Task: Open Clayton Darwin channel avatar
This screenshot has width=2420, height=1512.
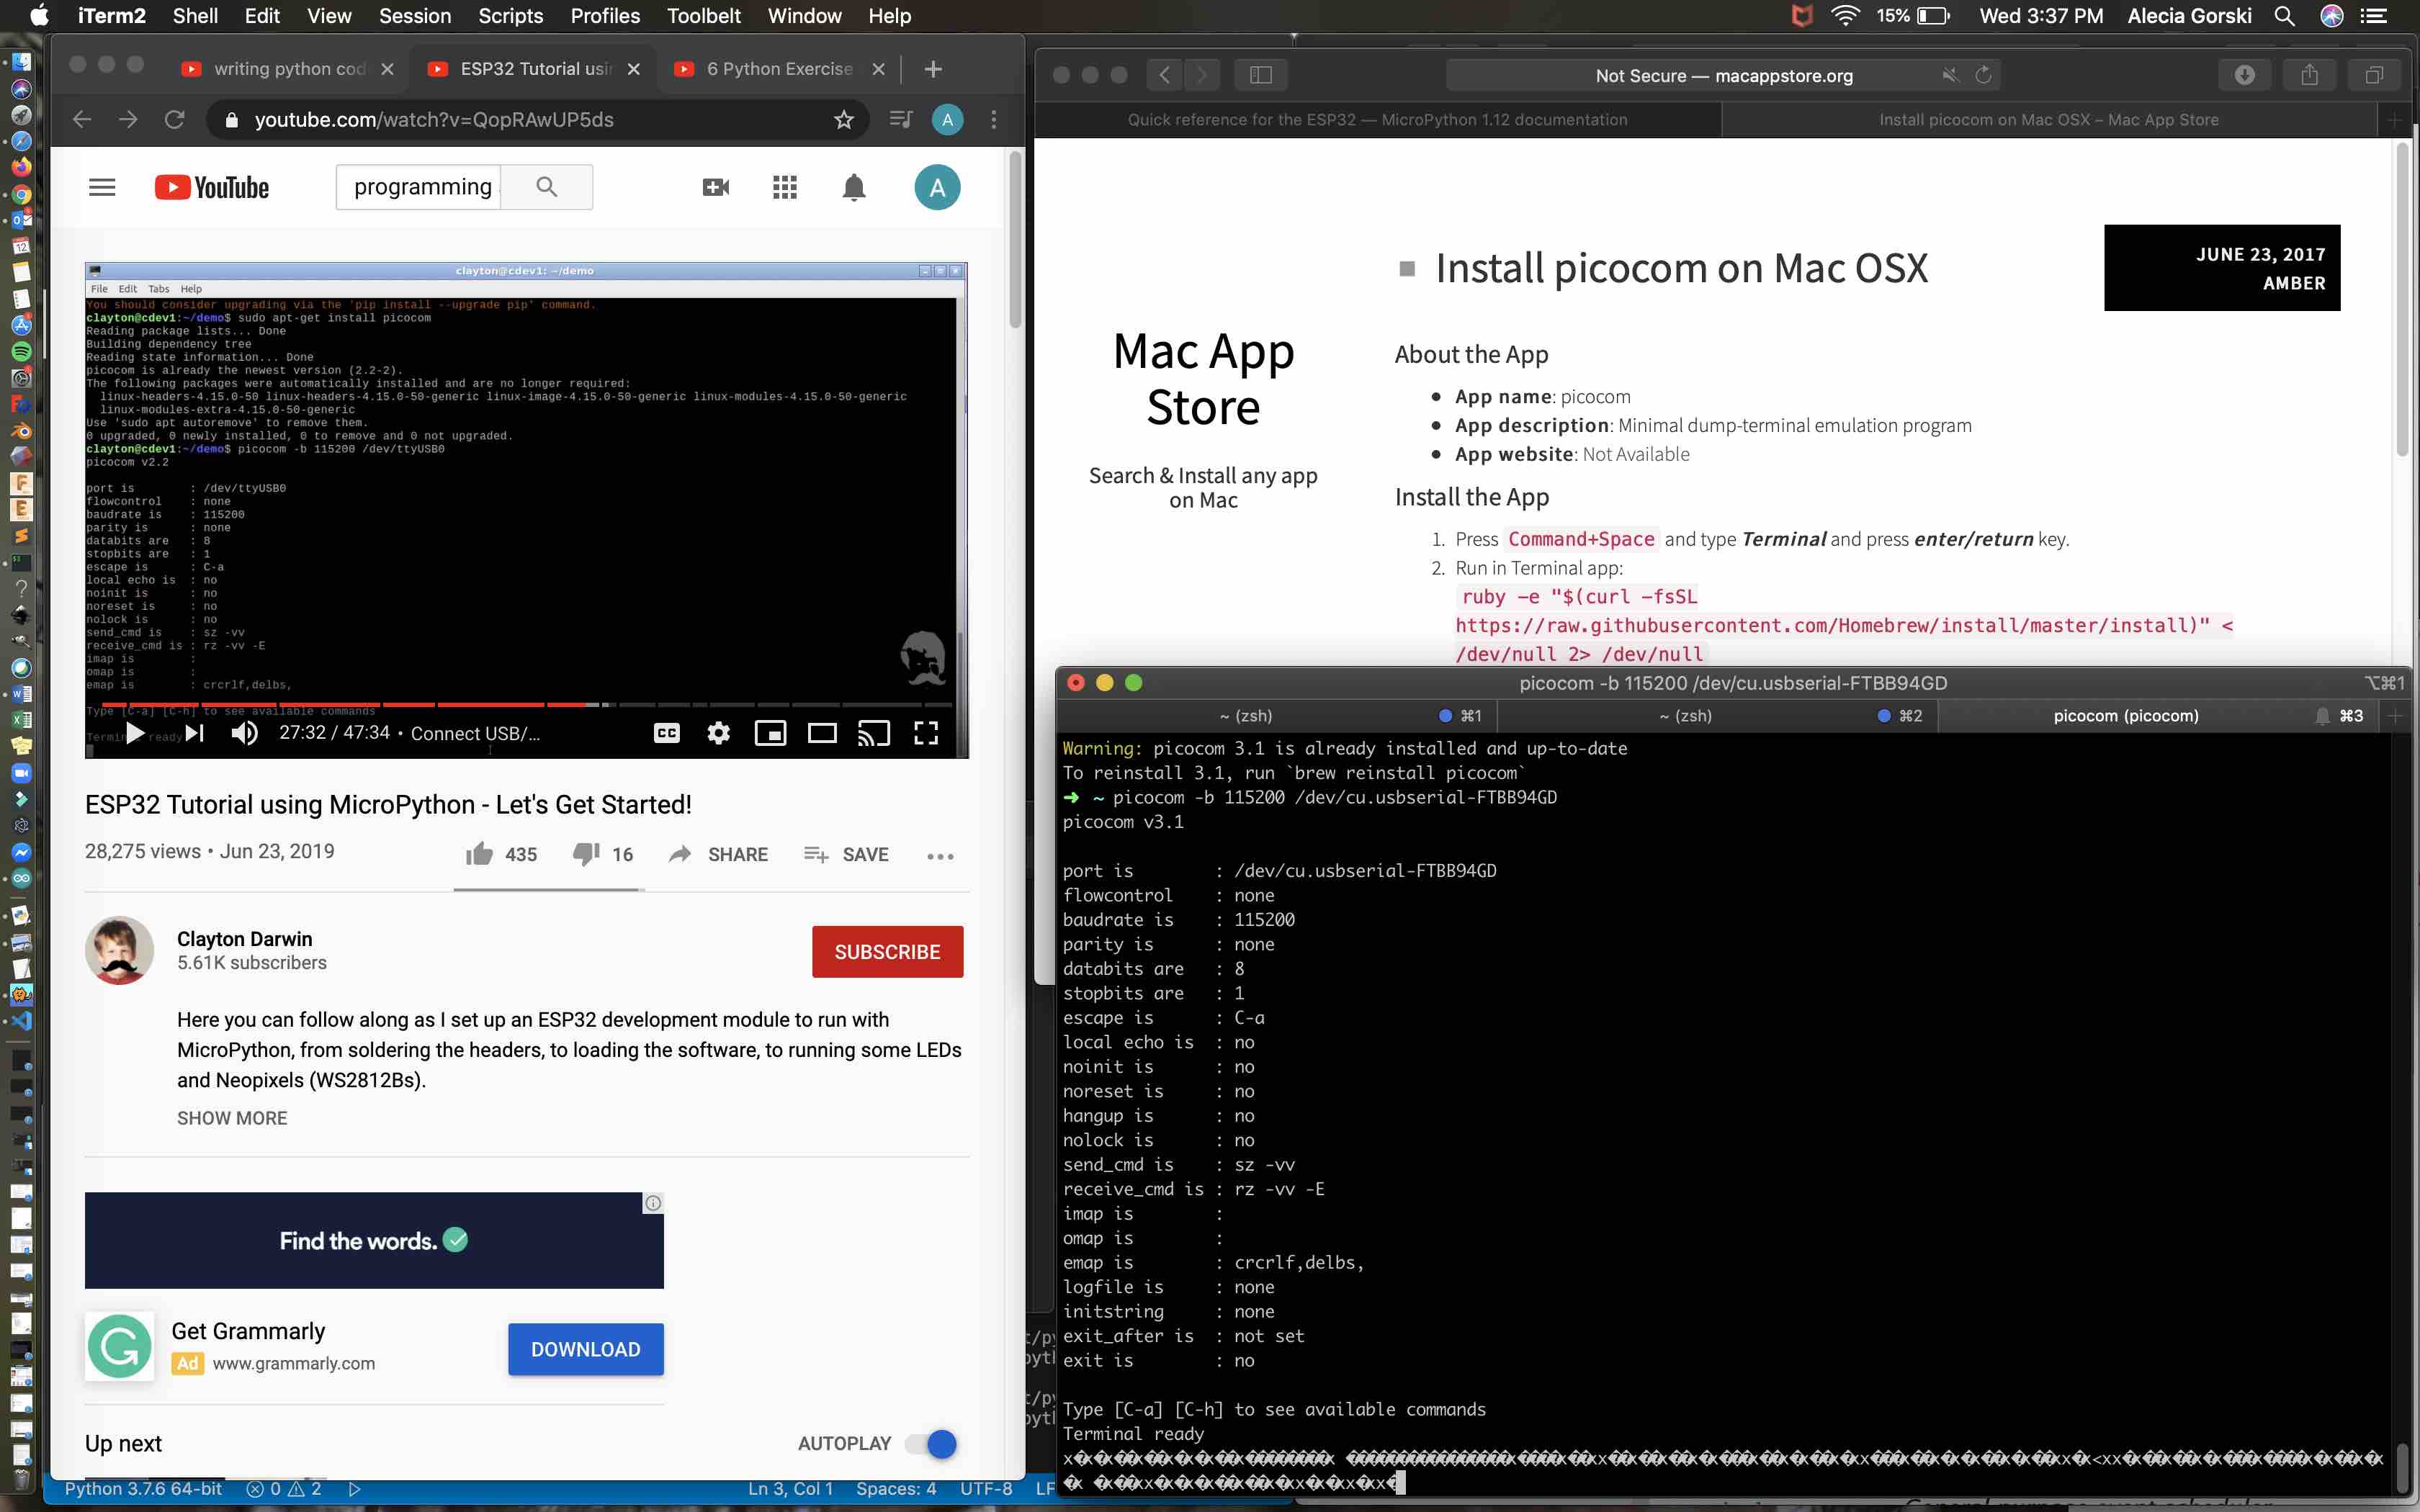Action: [x=119, y=950]
